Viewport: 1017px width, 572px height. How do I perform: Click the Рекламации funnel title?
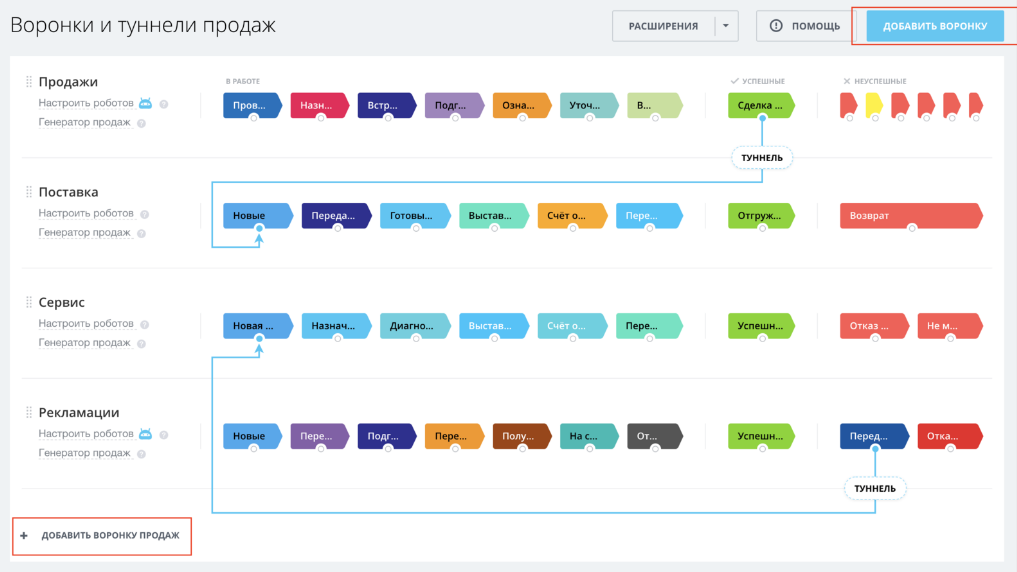pos(78,412)
